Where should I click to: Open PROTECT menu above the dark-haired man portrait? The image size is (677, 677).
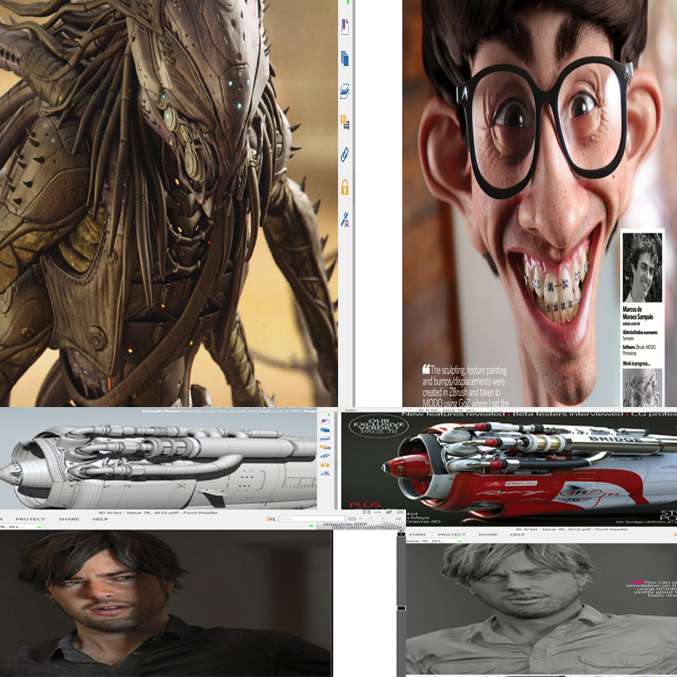click(x=30, y=519)
